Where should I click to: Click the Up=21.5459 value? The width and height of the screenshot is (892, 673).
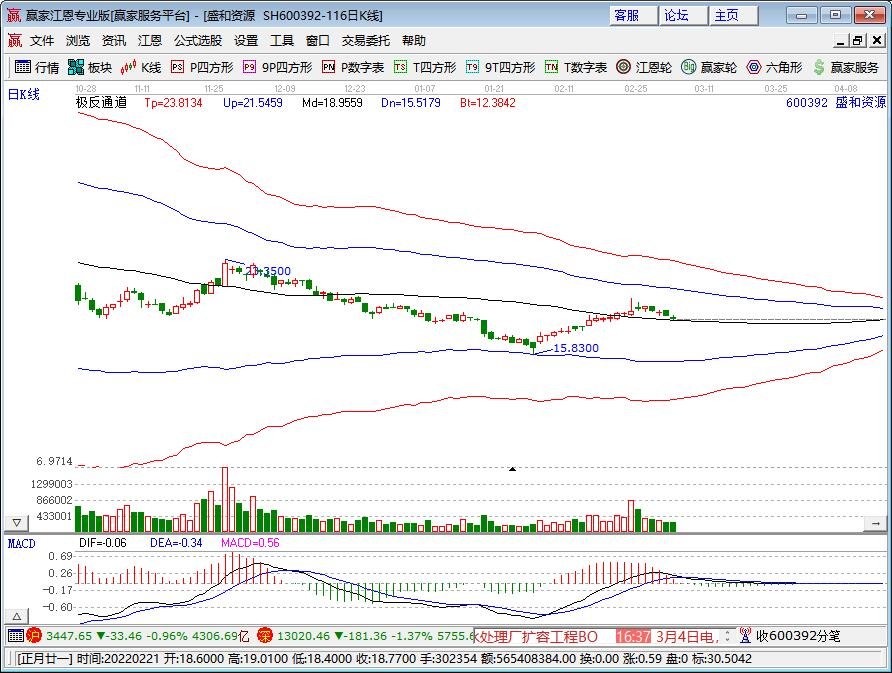click(x=253, y=103)
